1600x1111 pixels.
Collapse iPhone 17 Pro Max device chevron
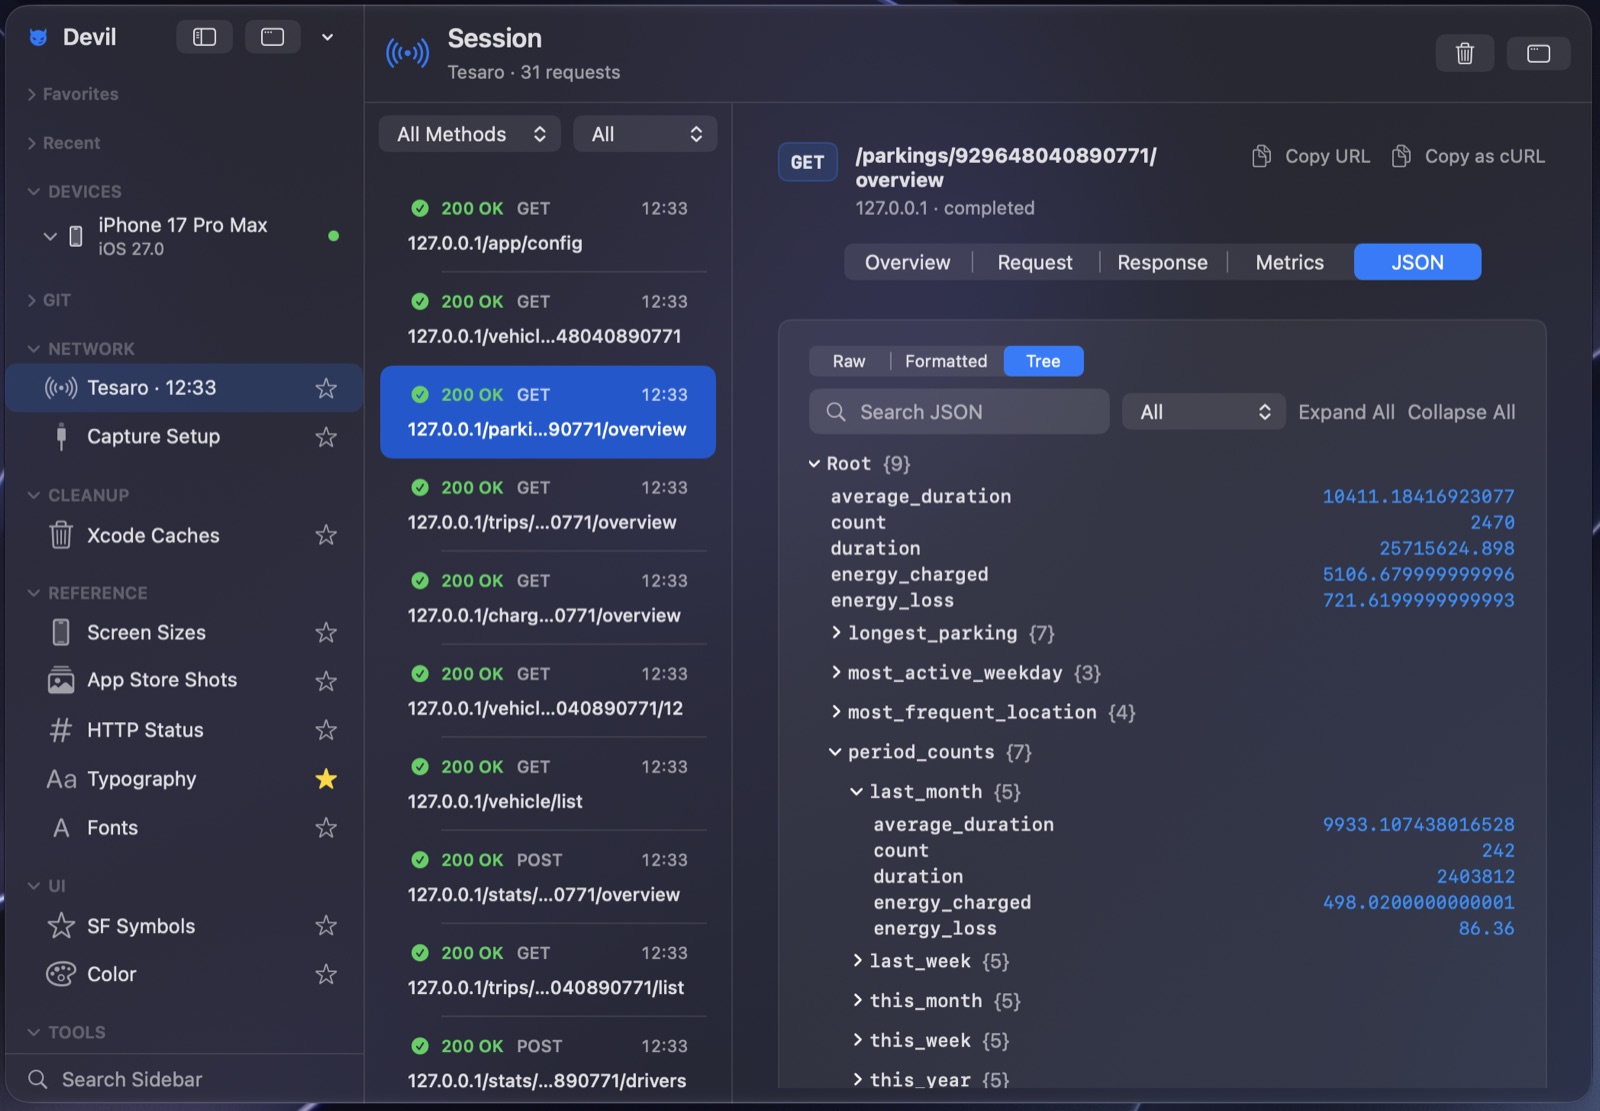click(50, 236)
